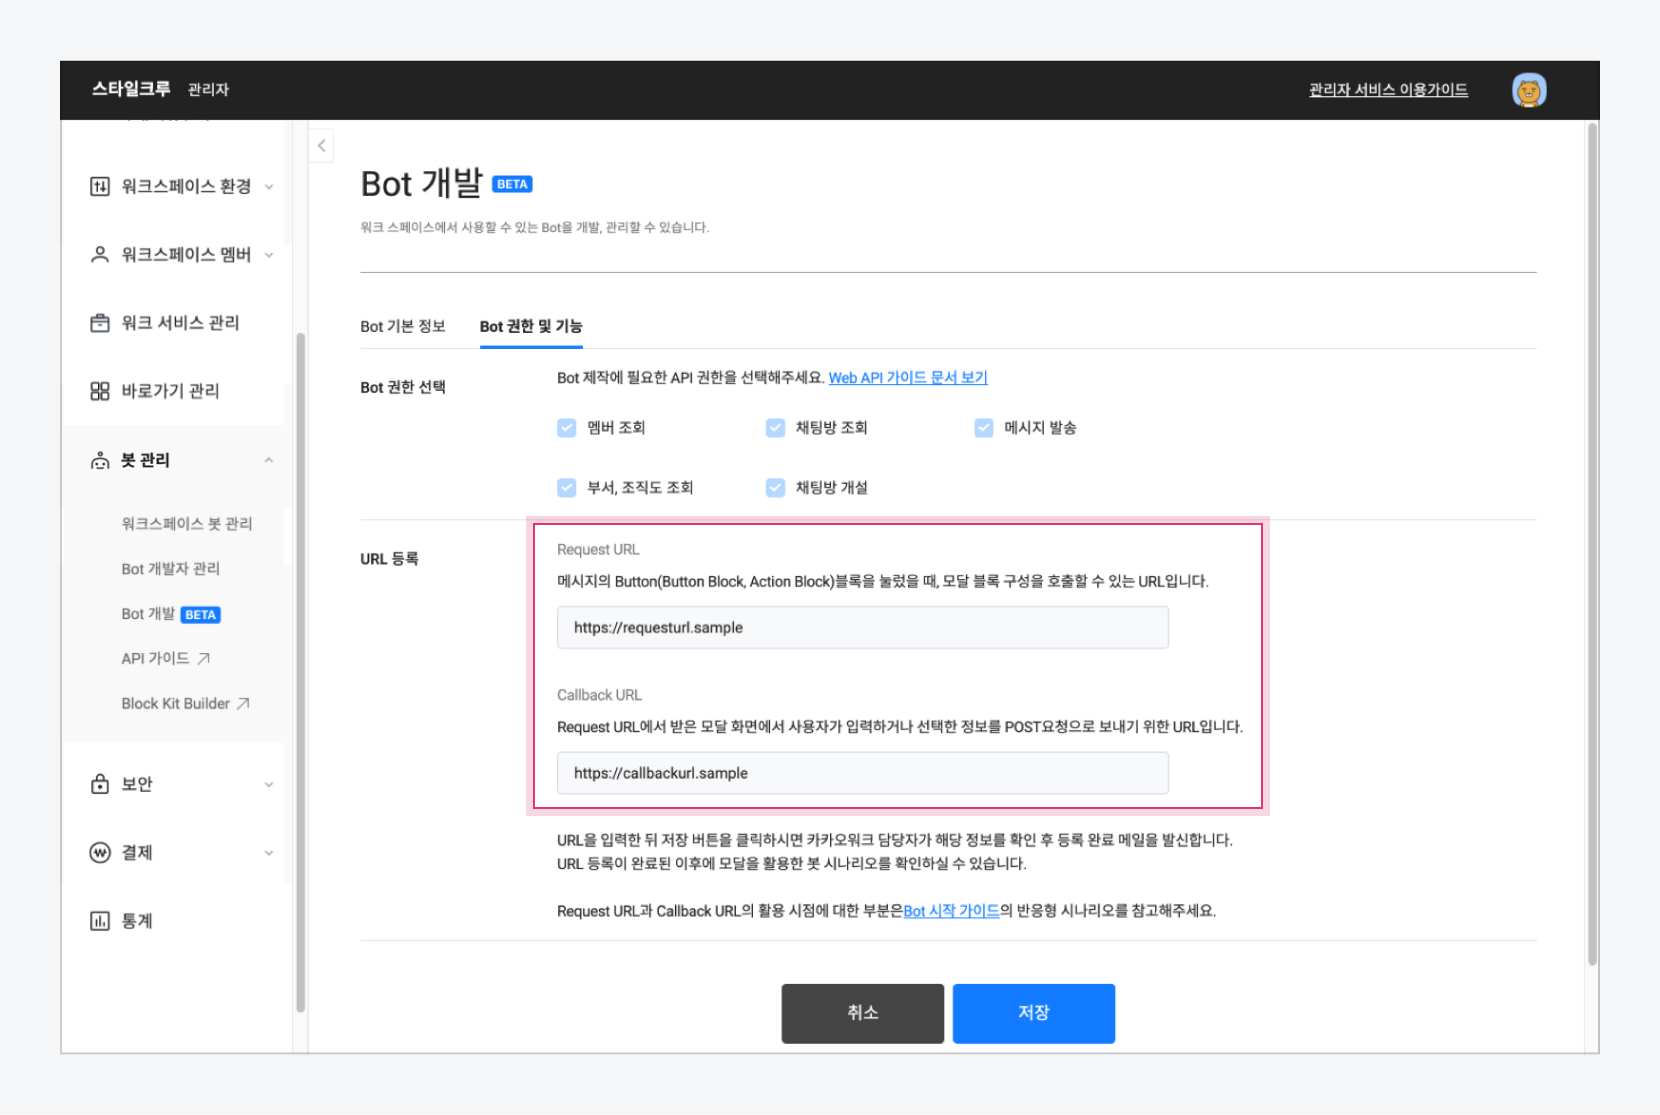This screenshot has width=1660, height=1115.
Task: Collapse sidebar with the left chevron
Action: (x=321, y=146)
